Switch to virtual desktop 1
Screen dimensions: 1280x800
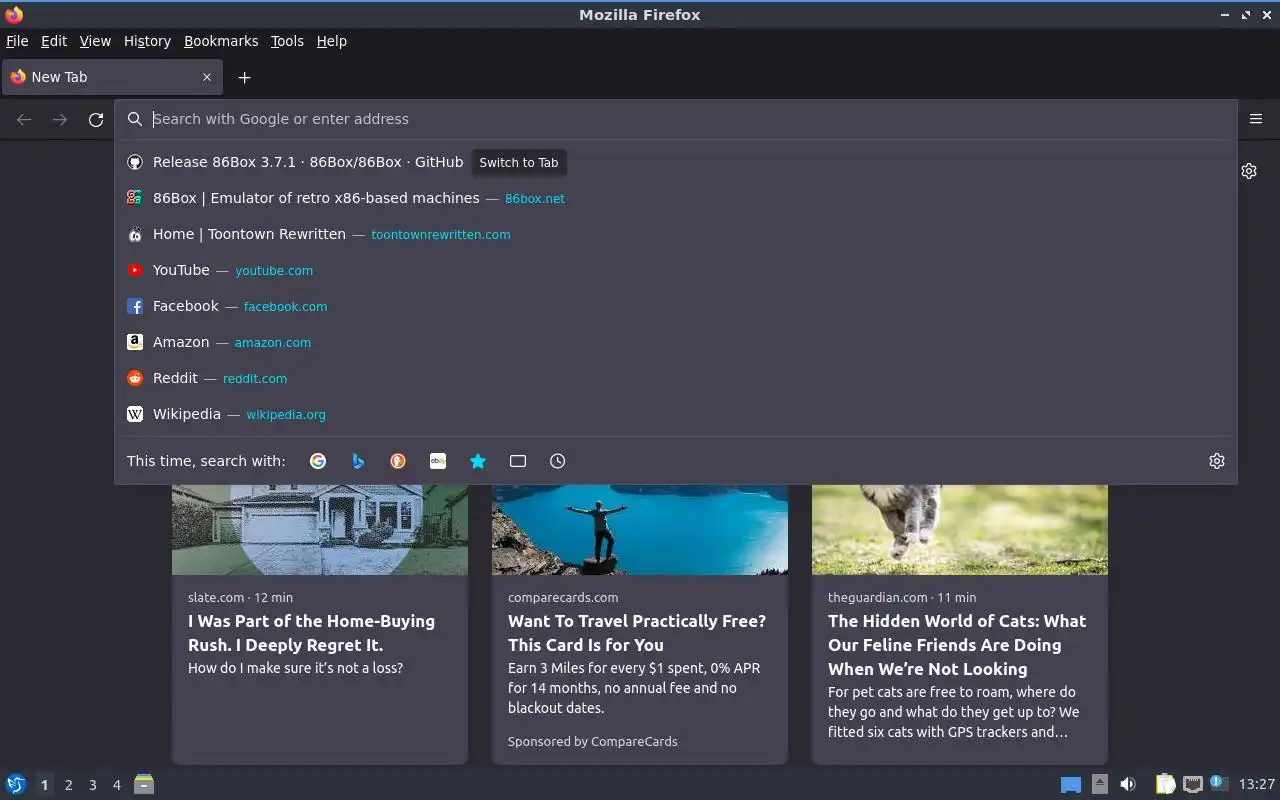point(44,785)
